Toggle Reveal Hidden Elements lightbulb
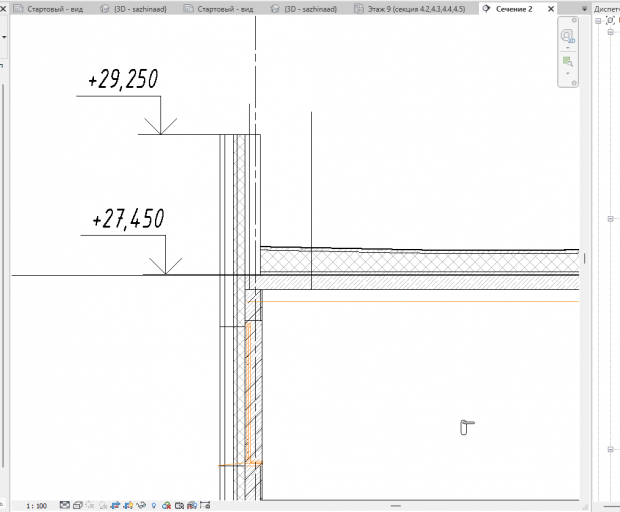Screen dimensions: 620x512 point(154,505)
